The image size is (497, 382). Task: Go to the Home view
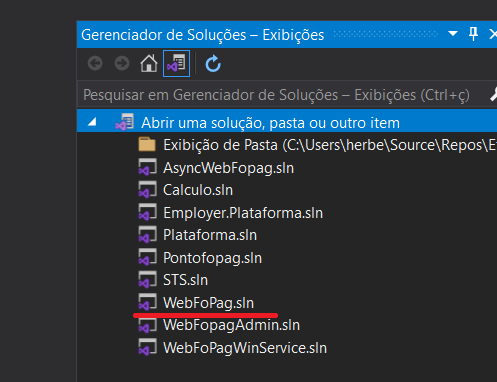point(149,63)
